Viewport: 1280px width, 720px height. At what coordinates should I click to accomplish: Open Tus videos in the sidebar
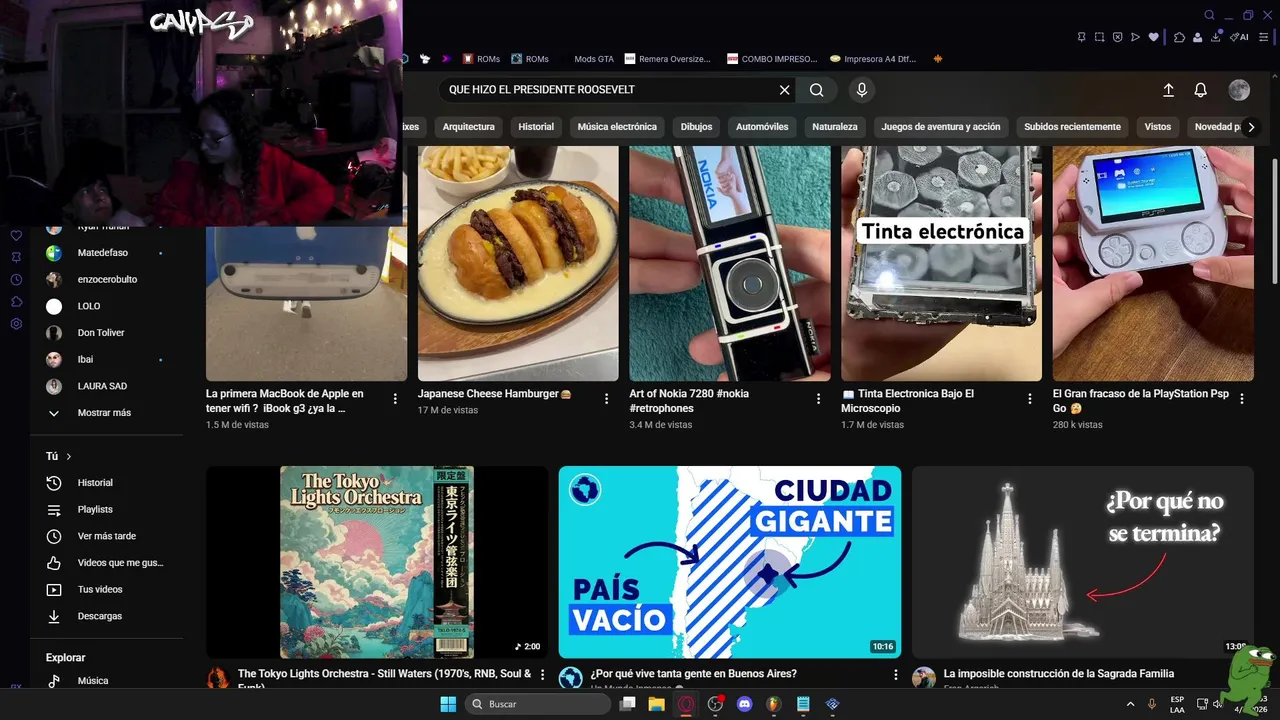click(x=107, y=590)
